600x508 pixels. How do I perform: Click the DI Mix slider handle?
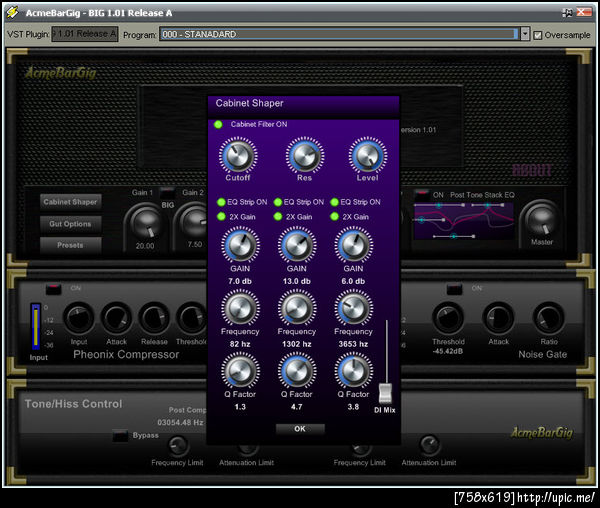tap(385, 393)
